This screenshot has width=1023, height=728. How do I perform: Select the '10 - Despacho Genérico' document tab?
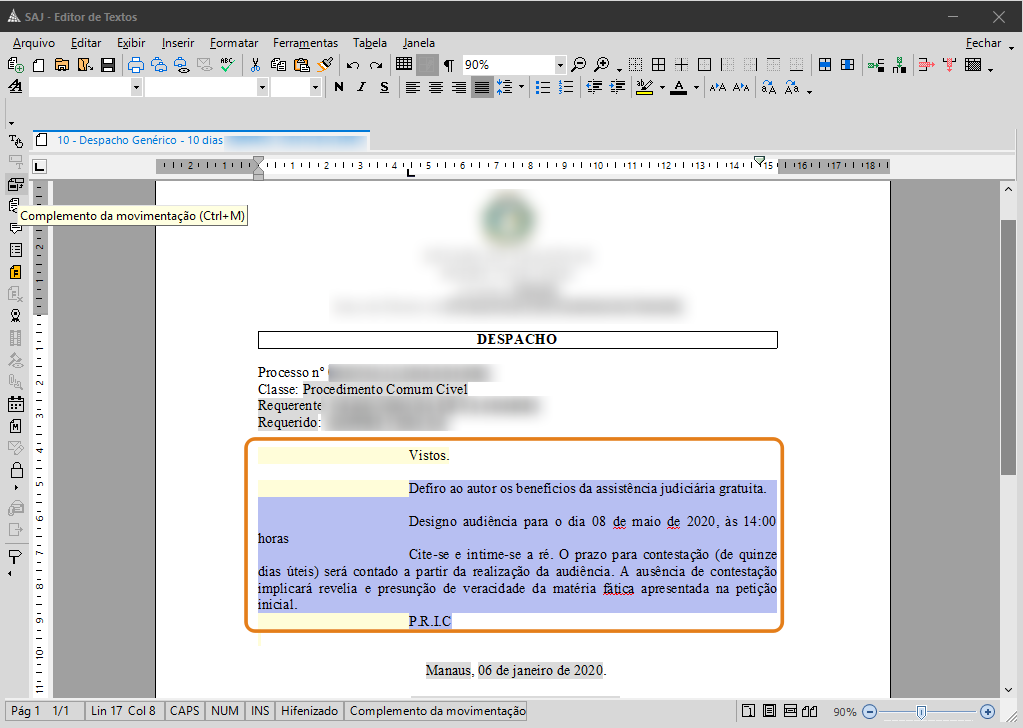pos(200,140)
